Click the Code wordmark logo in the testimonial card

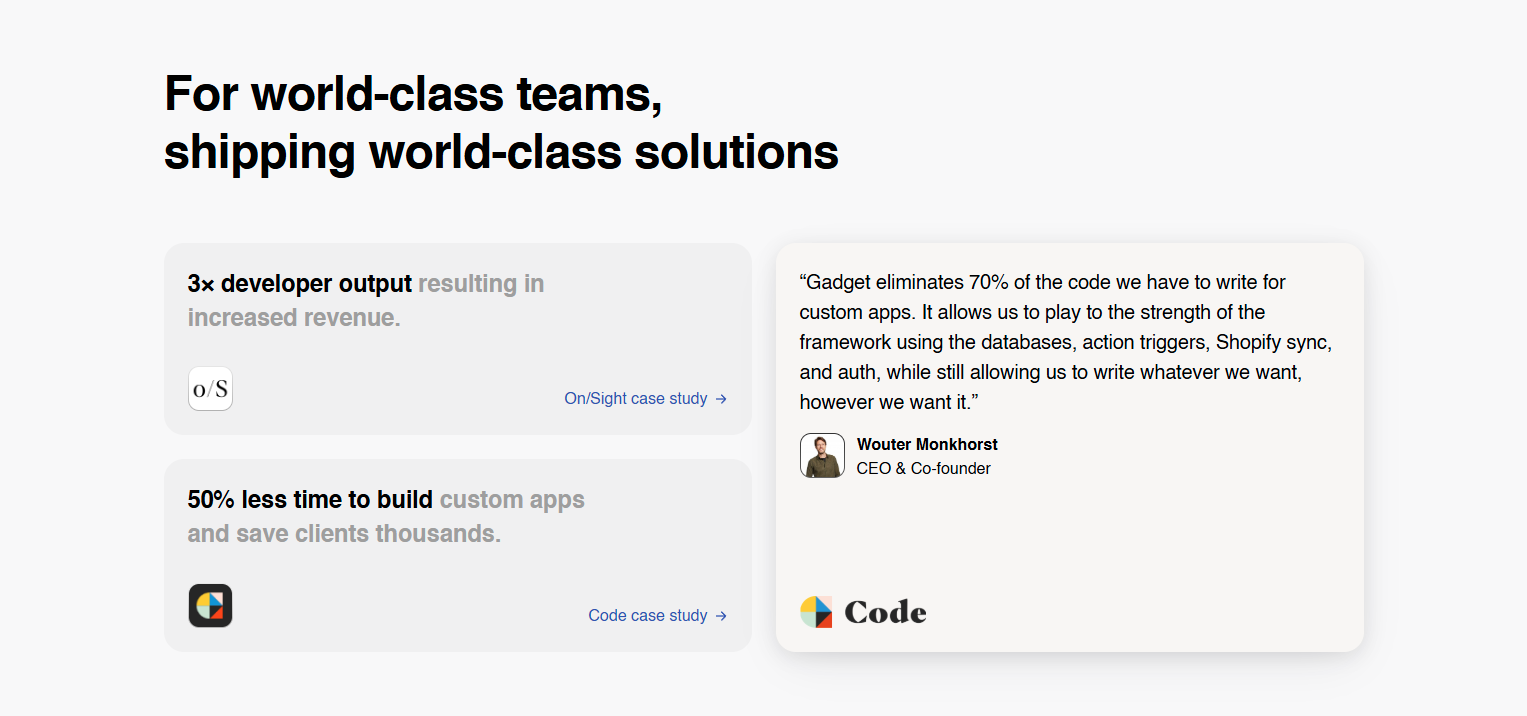(885, 611)
